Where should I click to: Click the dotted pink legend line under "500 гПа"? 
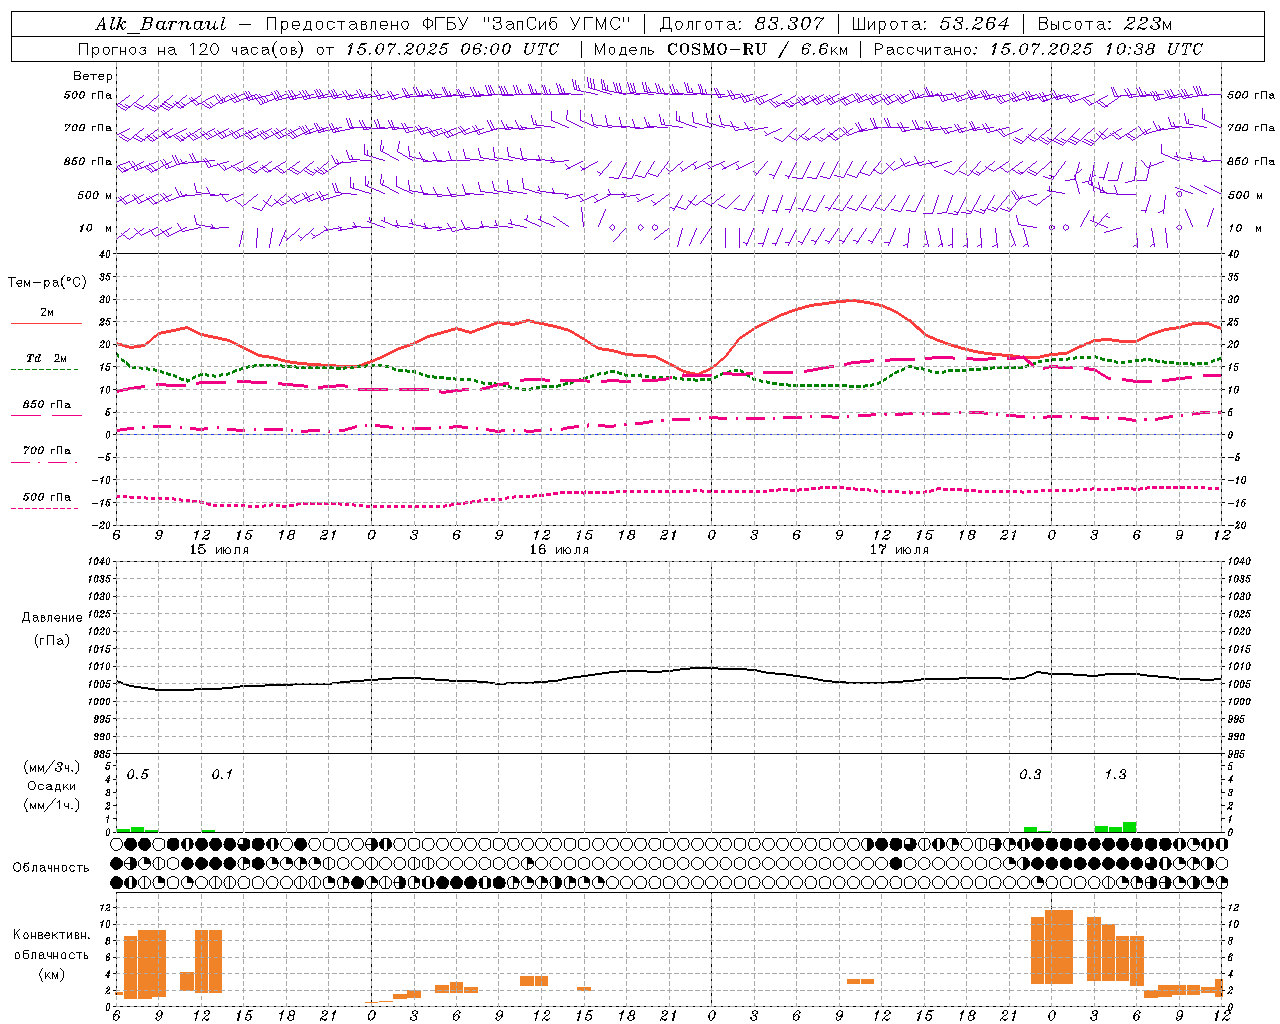tap(44, 508)
